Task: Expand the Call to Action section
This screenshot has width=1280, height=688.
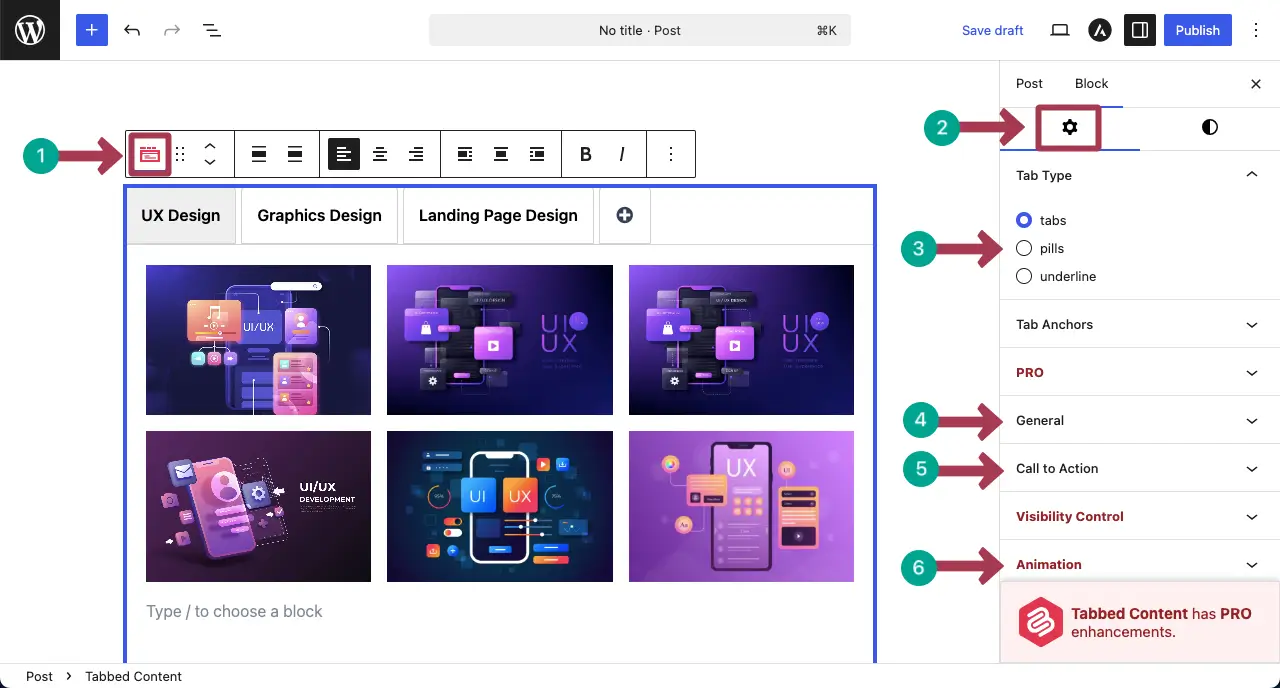Action: pyautogui.click(x=1140, y=468)
